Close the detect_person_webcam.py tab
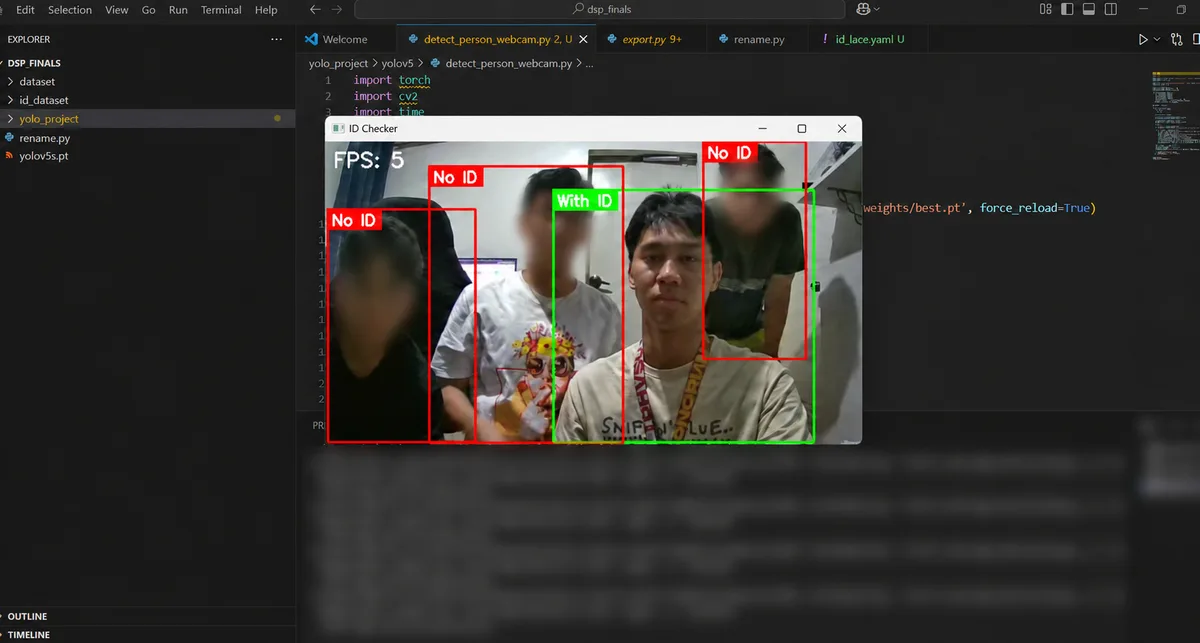 583,40
